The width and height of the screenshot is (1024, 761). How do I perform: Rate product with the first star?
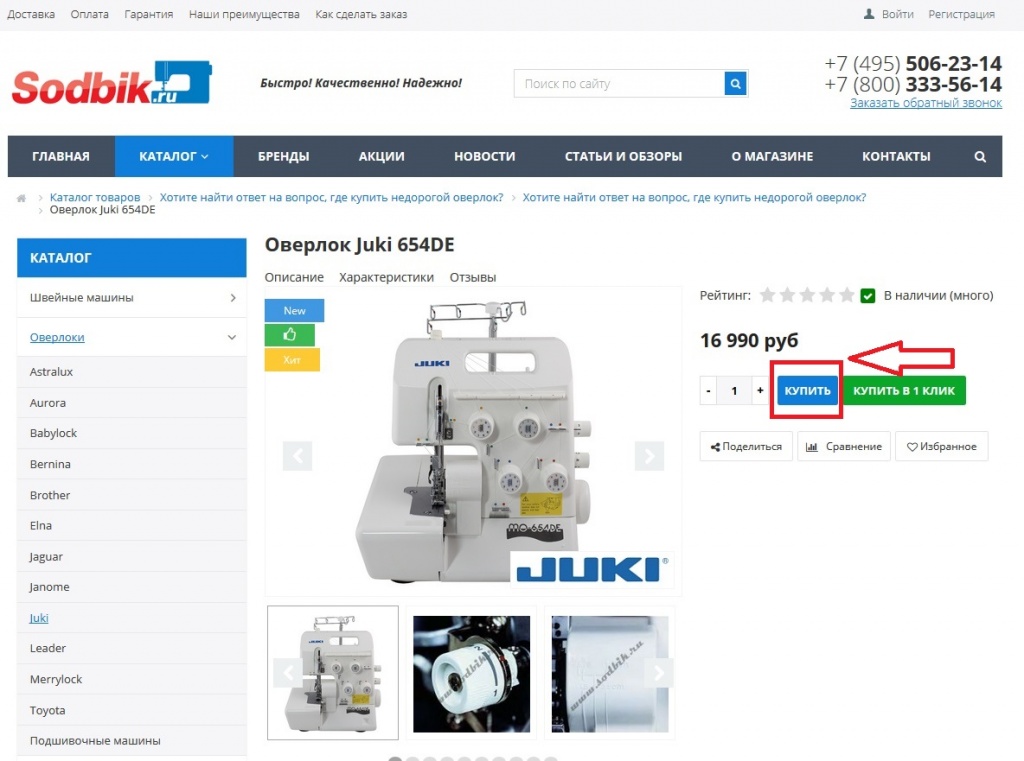[768, 295]
